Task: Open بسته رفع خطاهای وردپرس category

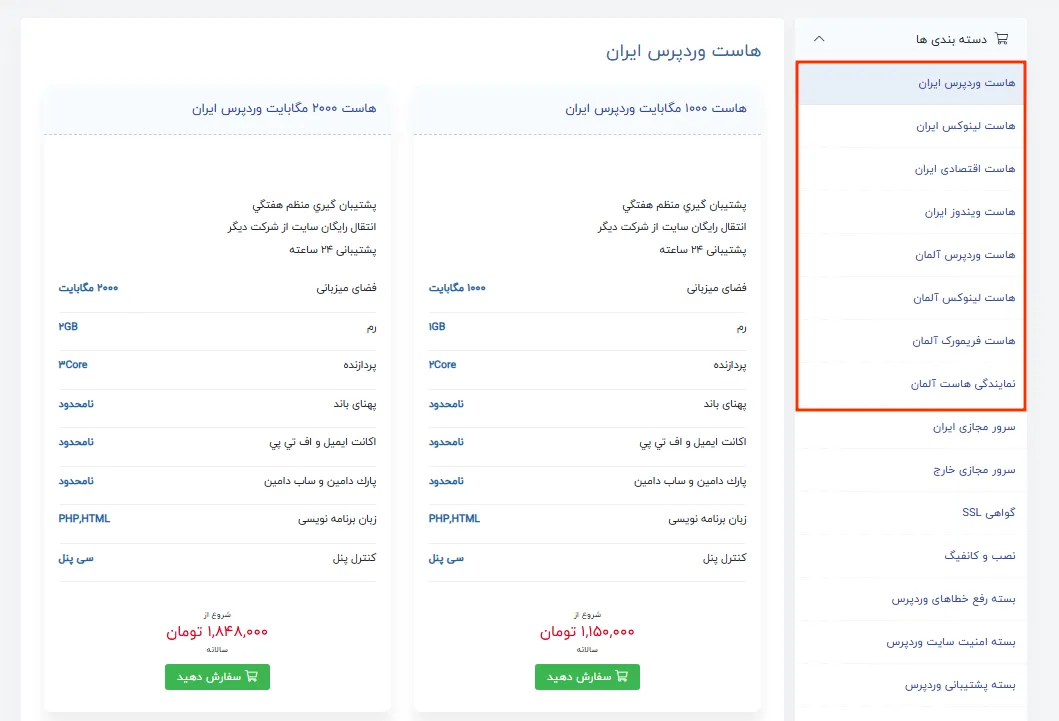Action: tap(911, 599)
